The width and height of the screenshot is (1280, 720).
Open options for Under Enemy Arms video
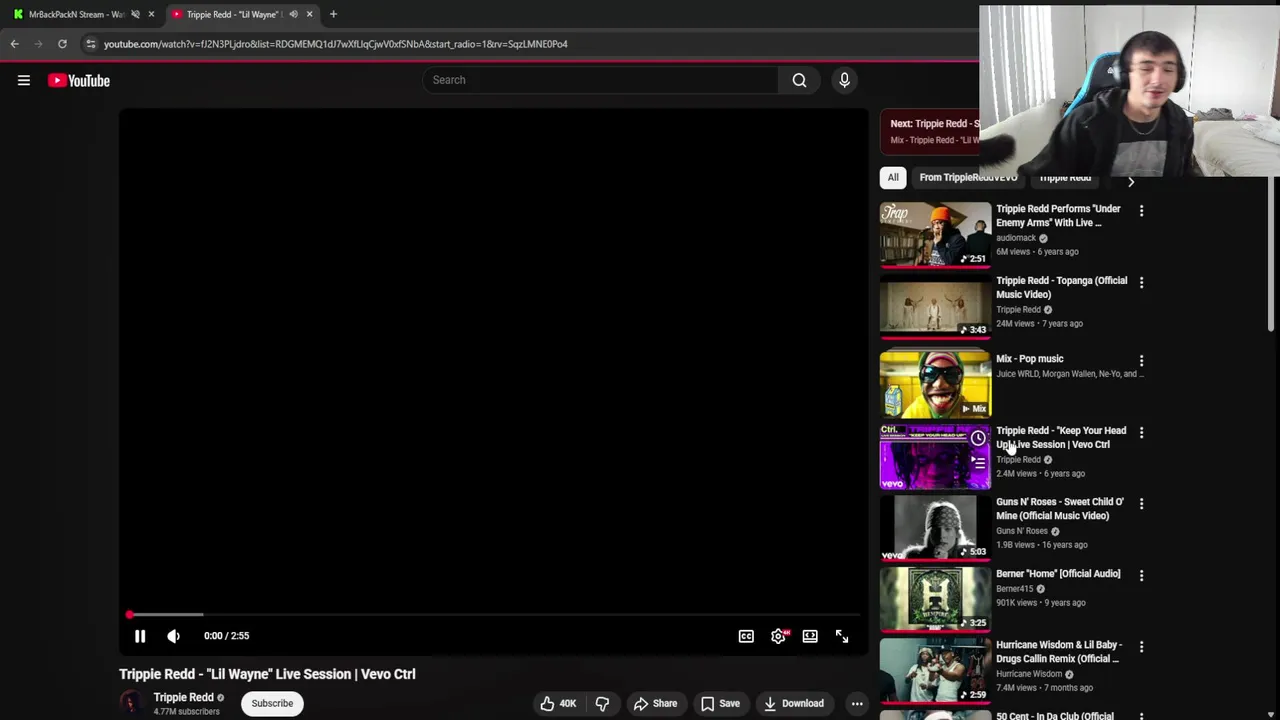1141,211
